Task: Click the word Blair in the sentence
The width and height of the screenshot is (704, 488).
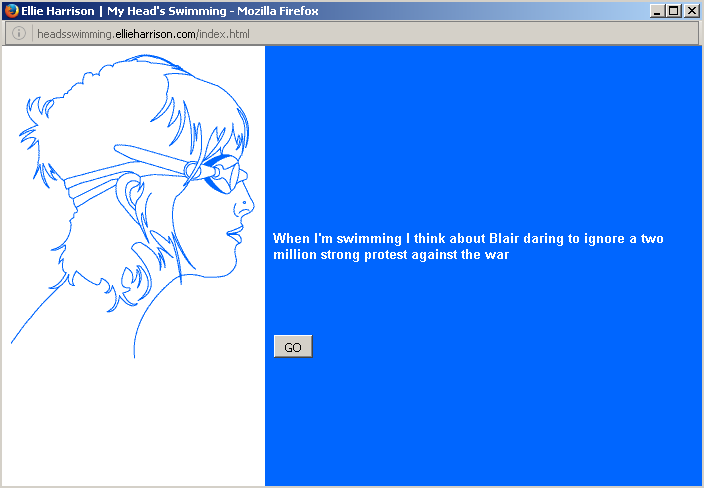Action: tap(504, 238)
